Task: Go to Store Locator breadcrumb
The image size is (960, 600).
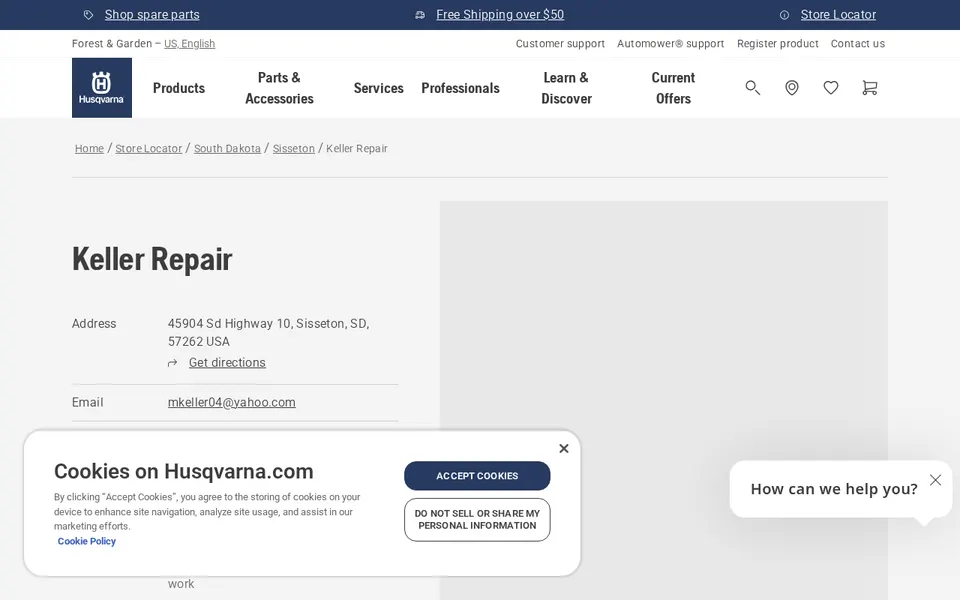Action: 149,148
